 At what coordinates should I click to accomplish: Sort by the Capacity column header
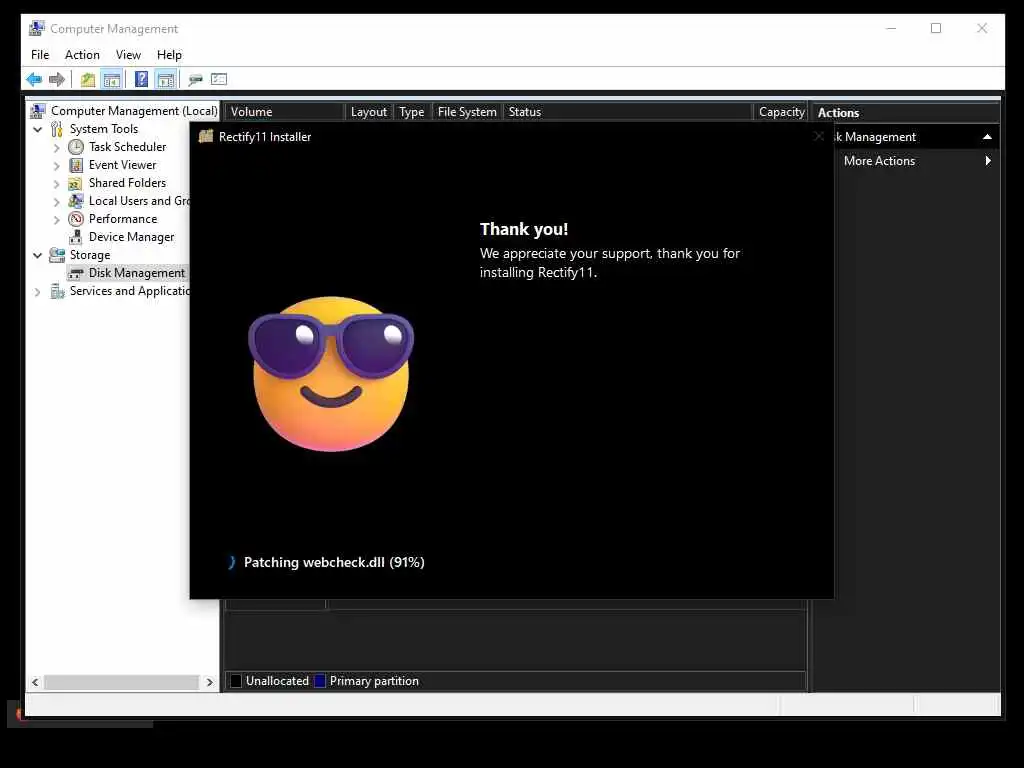pos(781,112)
